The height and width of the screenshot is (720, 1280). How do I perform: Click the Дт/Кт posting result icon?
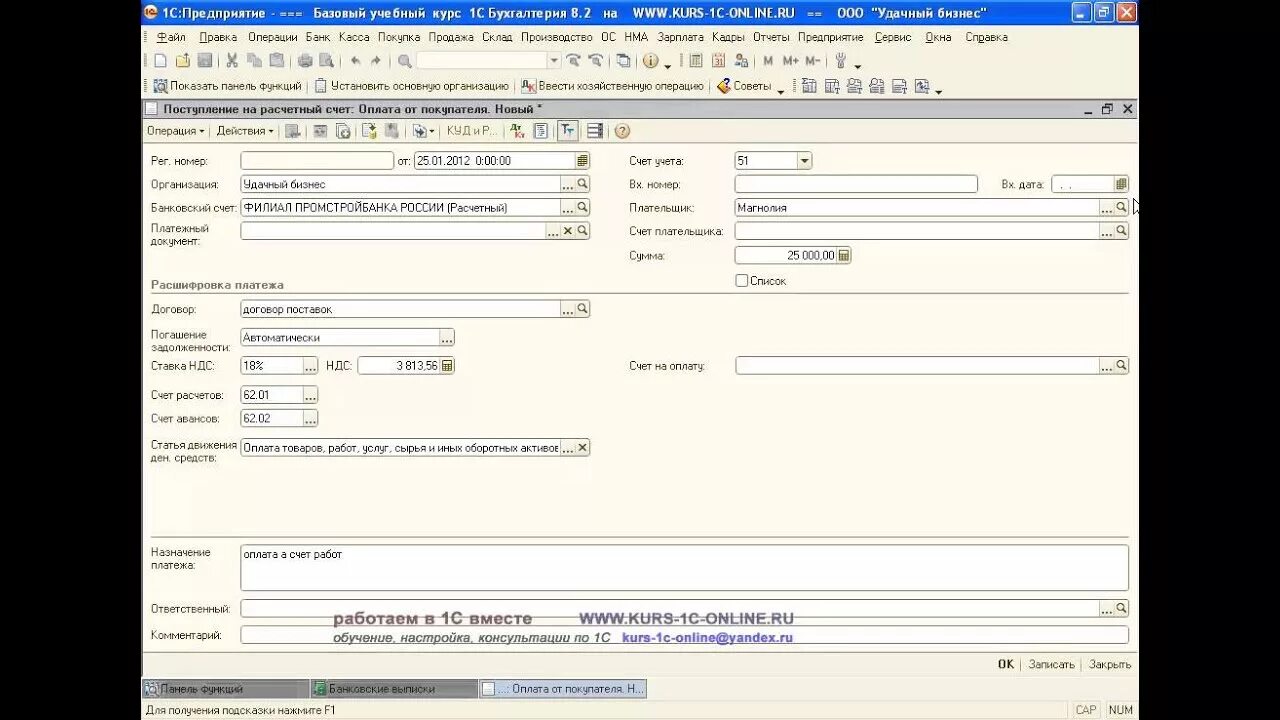pyautogui.click(x=517, y=131)
